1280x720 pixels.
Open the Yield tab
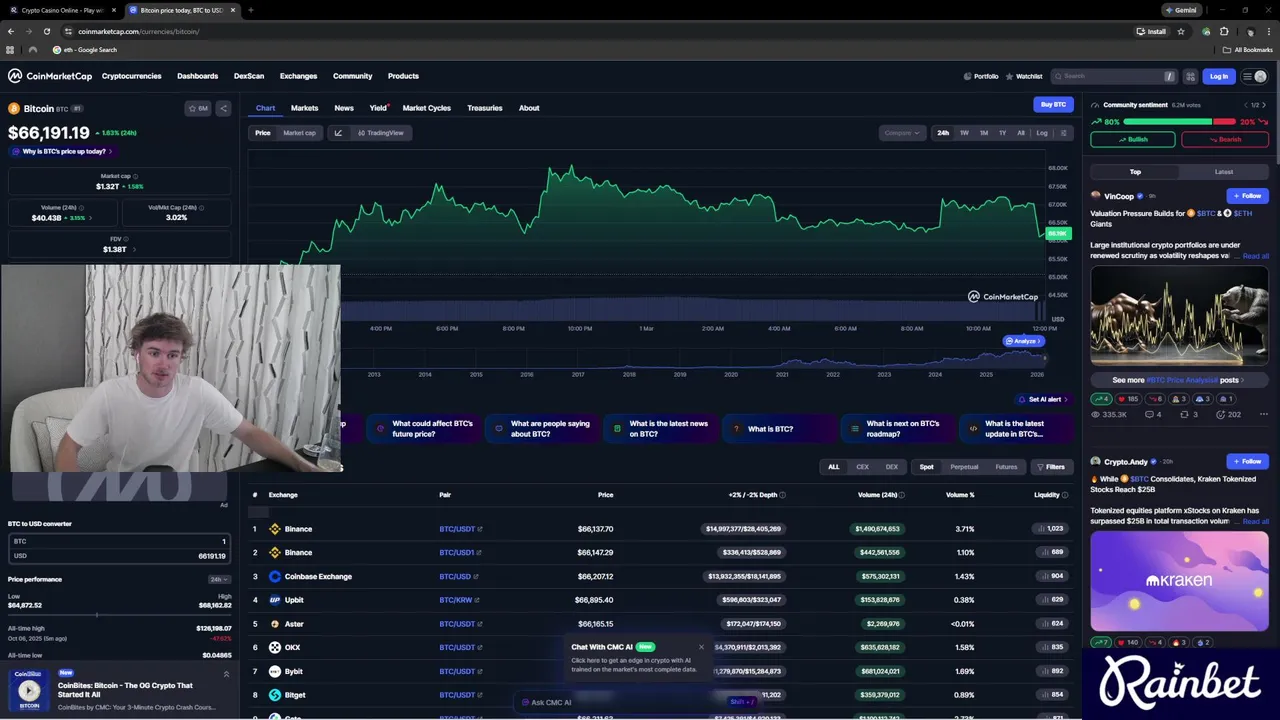(x=378, y=108)
